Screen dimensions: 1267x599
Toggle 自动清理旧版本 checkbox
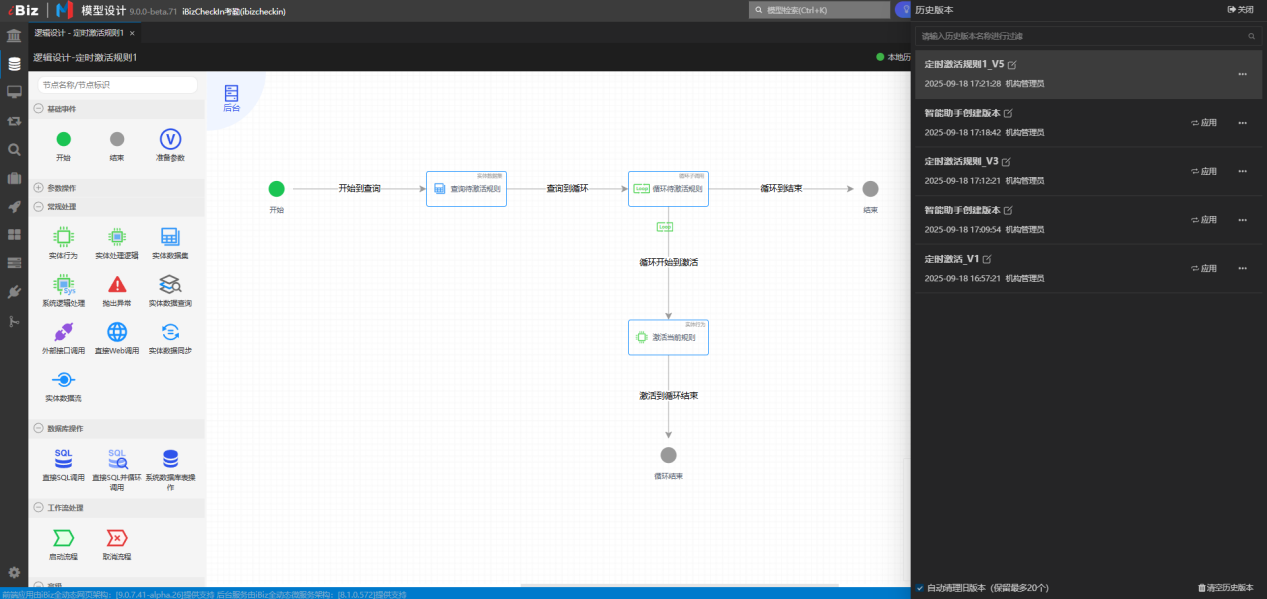click(920, 588)
